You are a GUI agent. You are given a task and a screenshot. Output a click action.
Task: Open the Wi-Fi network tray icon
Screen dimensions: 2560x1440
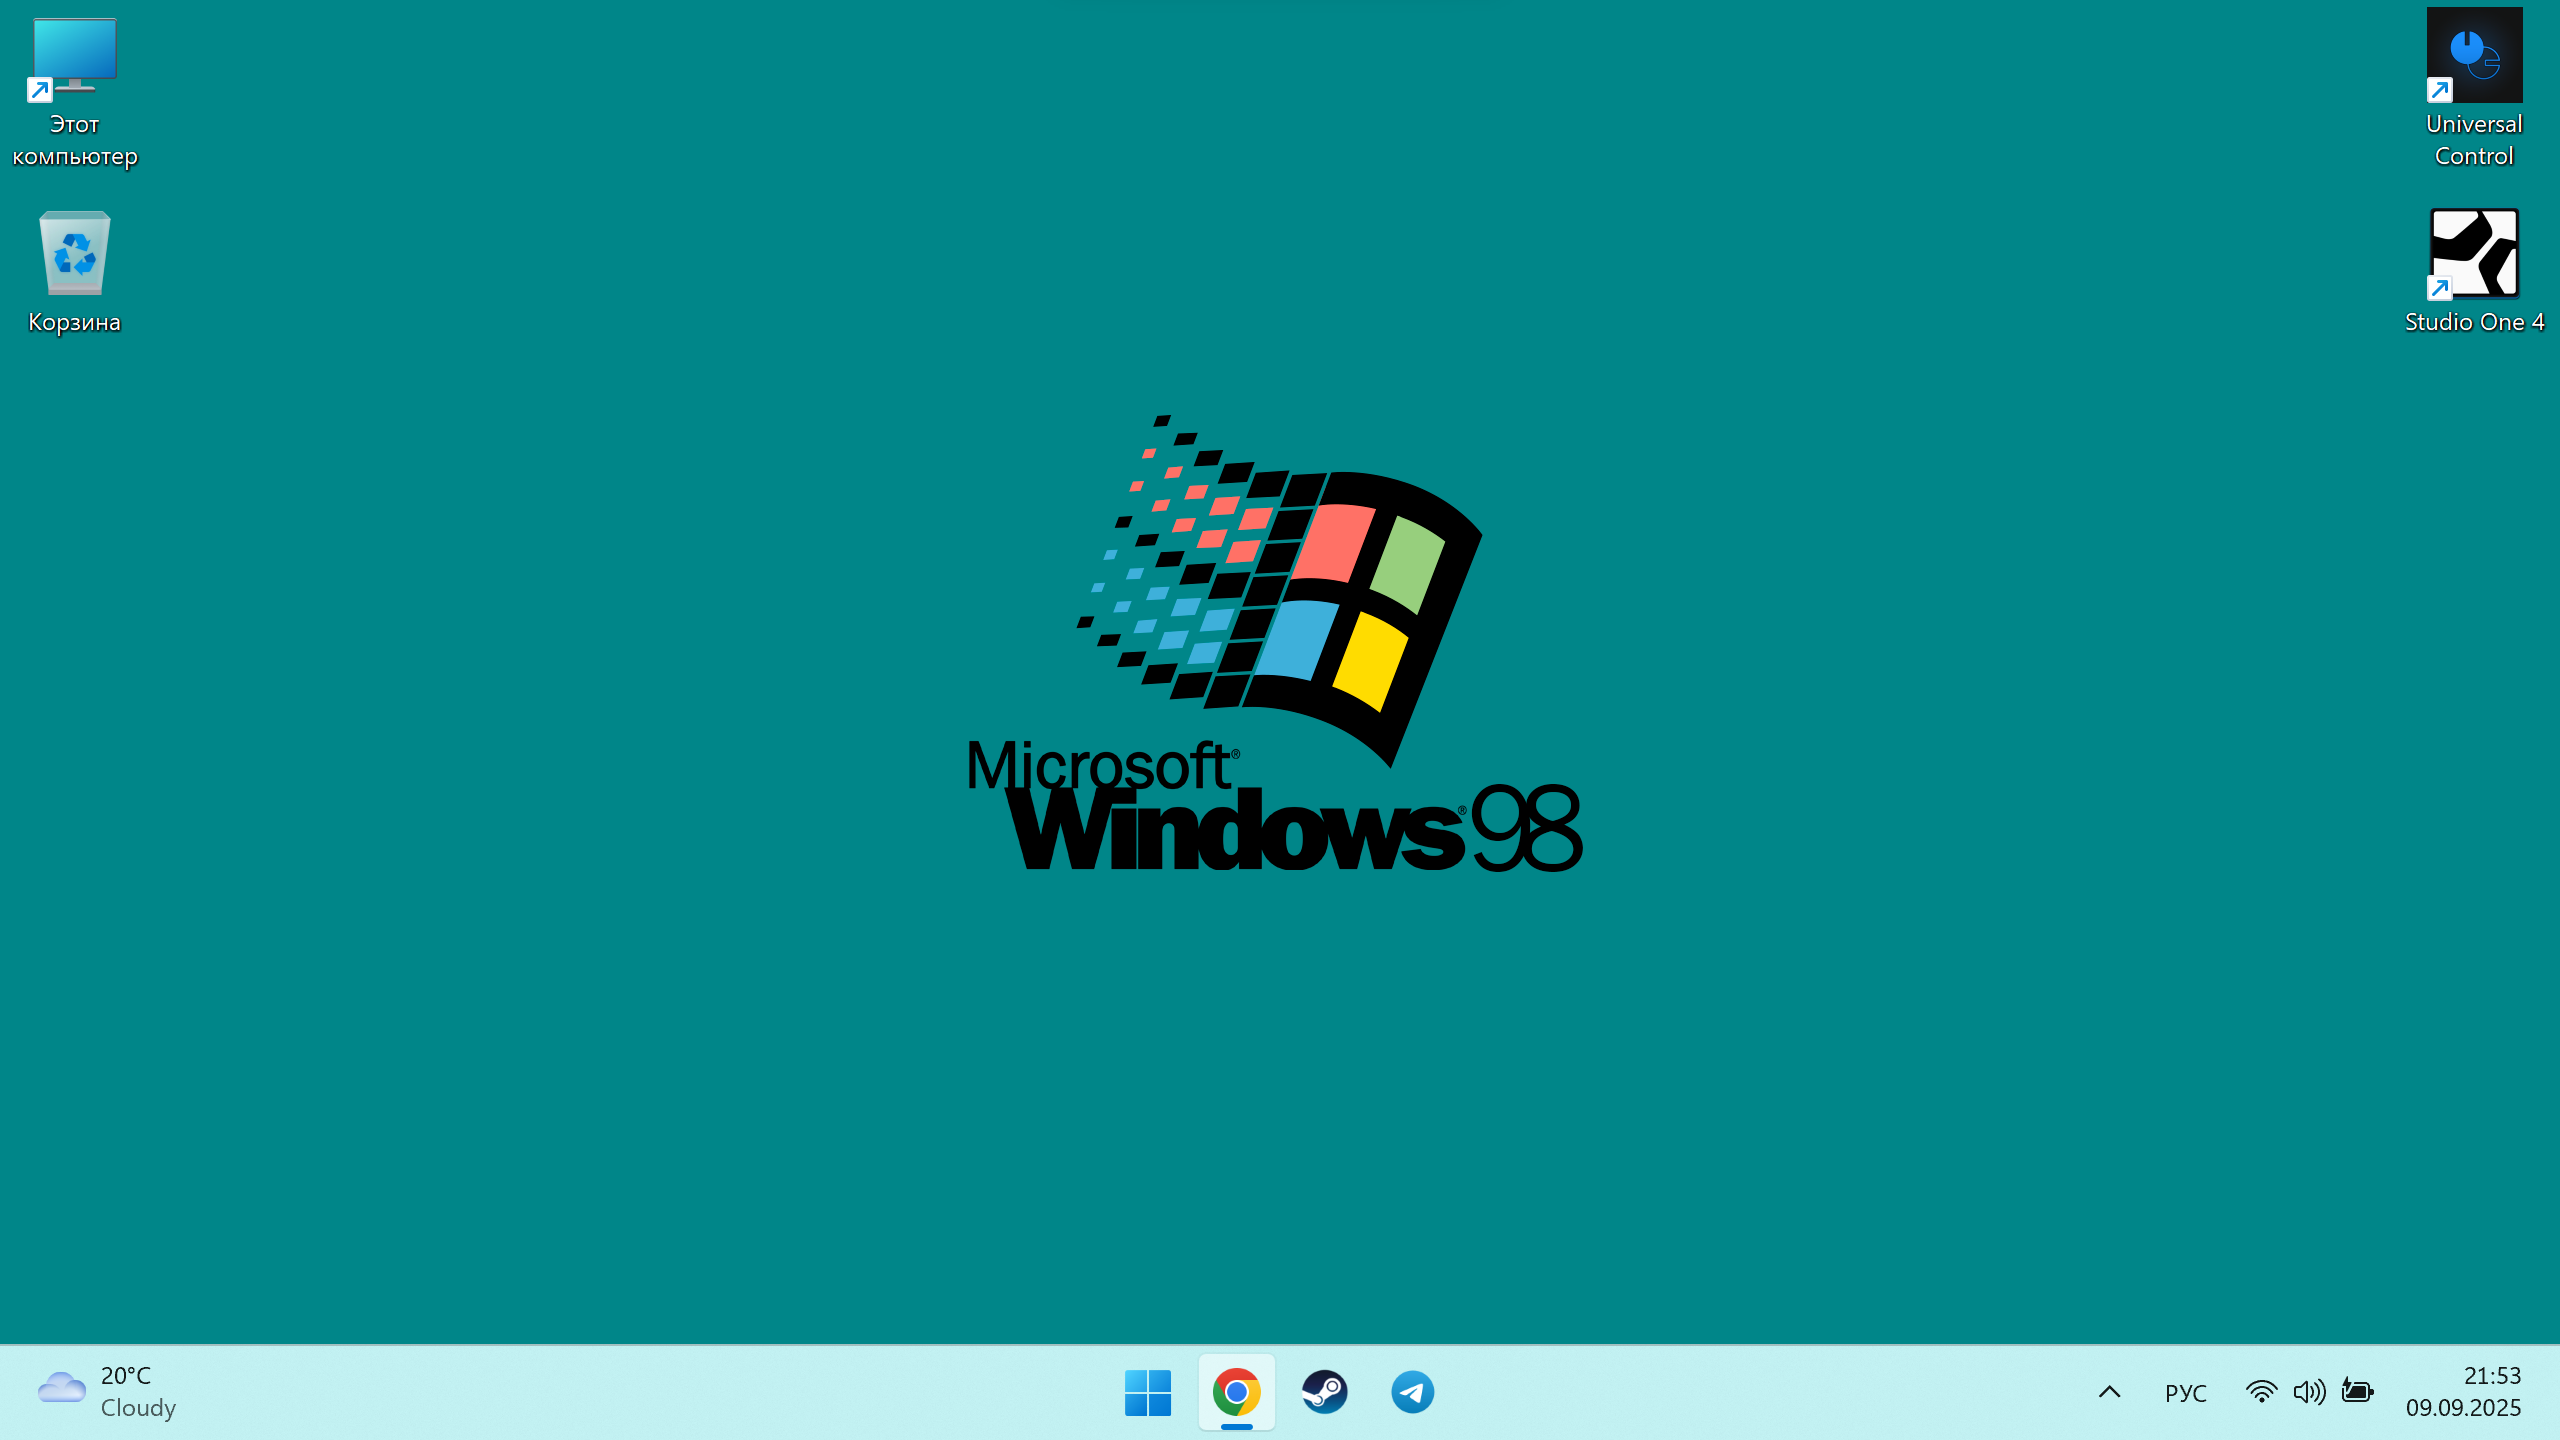tap(2261, 1392)
